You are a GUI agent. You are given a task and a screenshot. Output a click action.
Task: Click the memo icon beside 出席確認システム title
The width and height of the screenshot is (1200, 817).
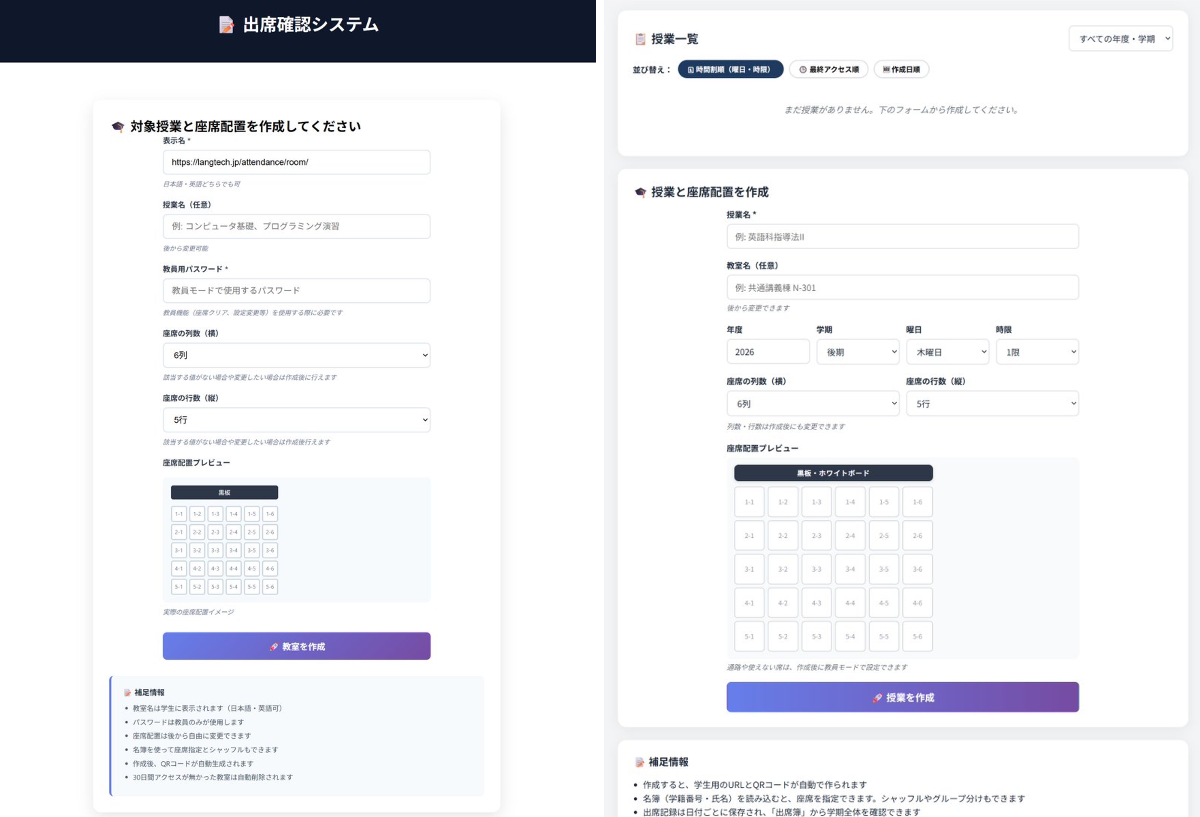pos(226,25)
